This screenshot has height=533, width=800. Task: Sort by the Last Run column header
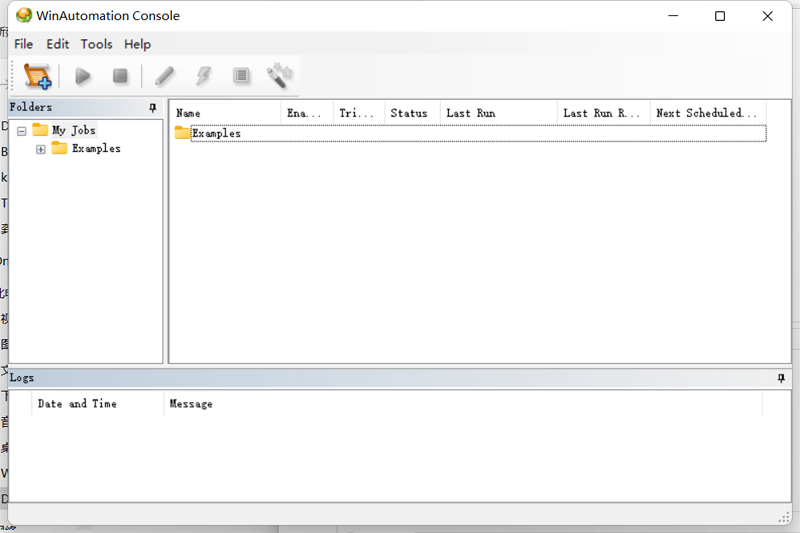pyautogui.click(x=498, y=113)
